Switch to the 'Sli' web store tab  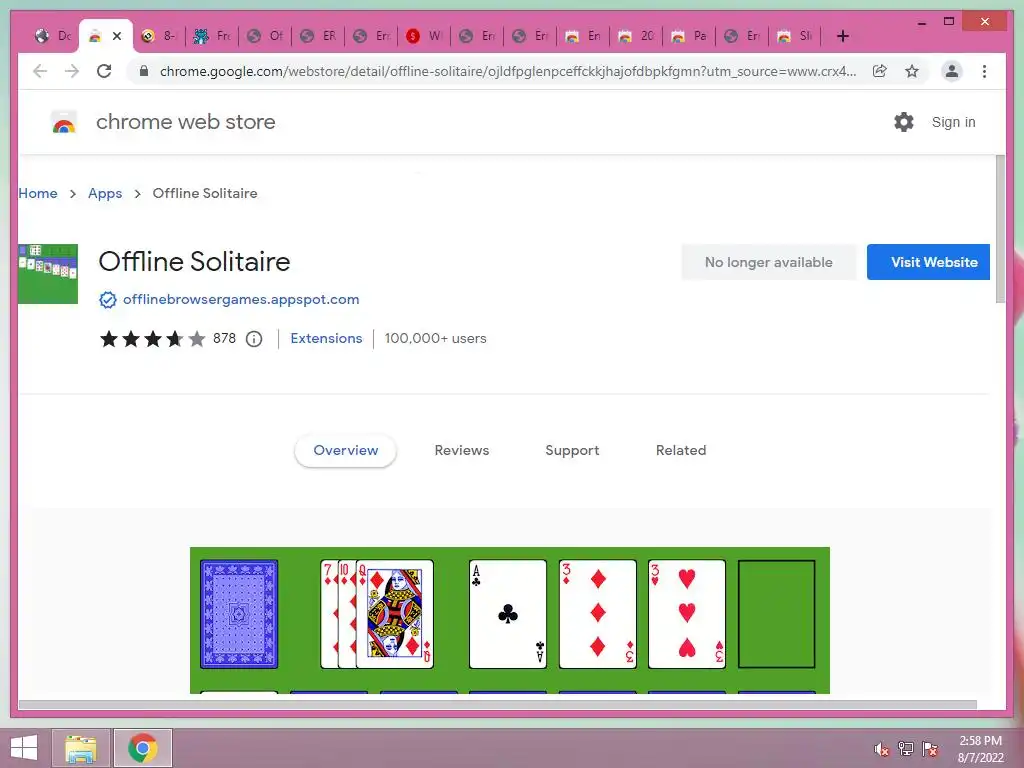tap(795, 36)
